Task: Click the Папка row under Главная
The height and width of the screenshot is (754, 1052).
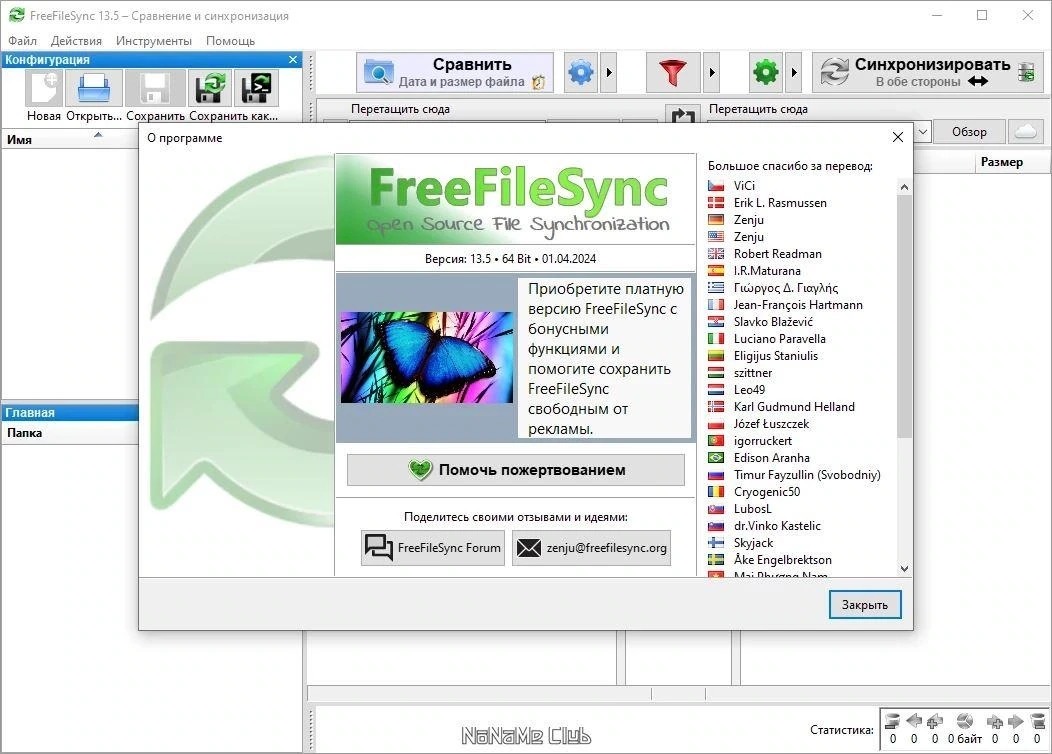Action: tap(70, 433)
